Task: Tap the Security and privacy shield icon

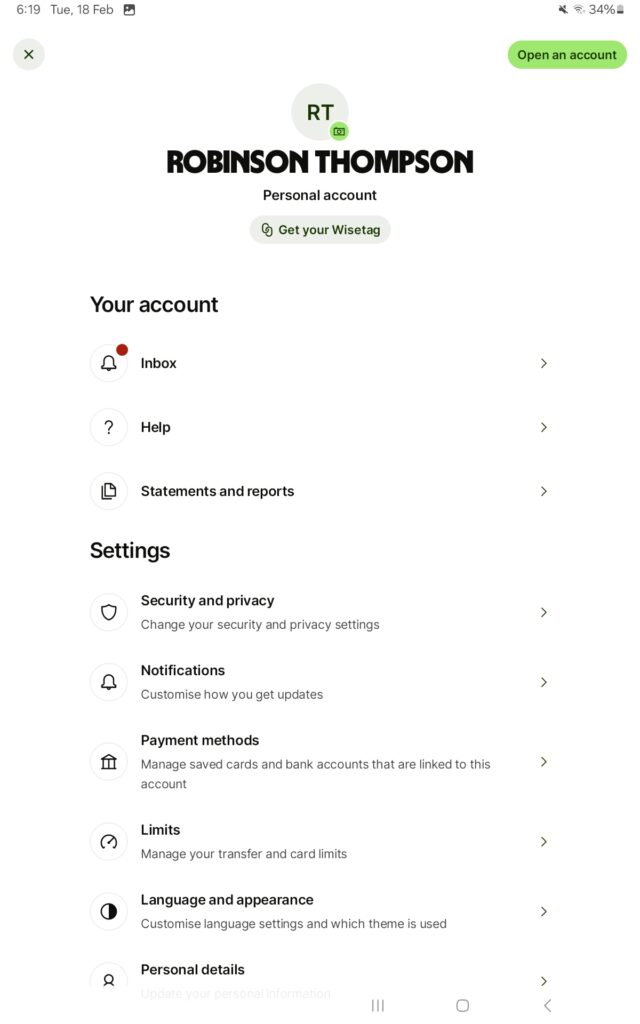Action: 109,612
